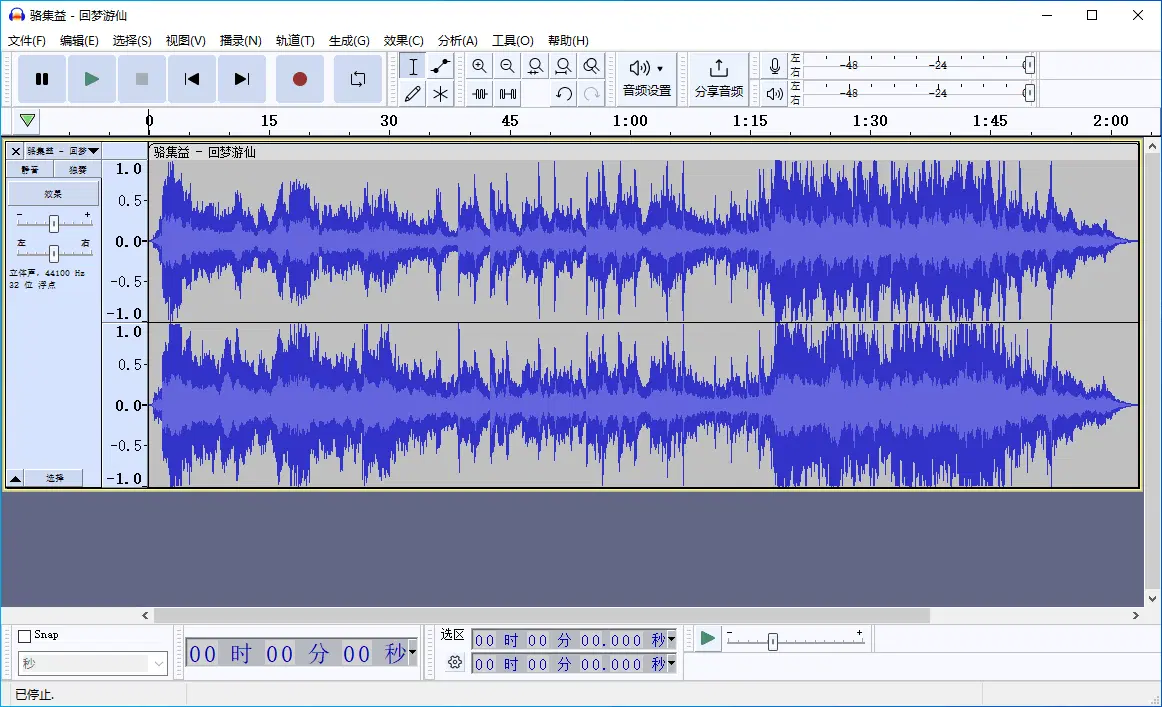Image resolution: width=1162 pixels, height=707 pixels.
Task: Click the Undo icon in the toolbar
Action: pyautogui.click(x=563, y=94)
